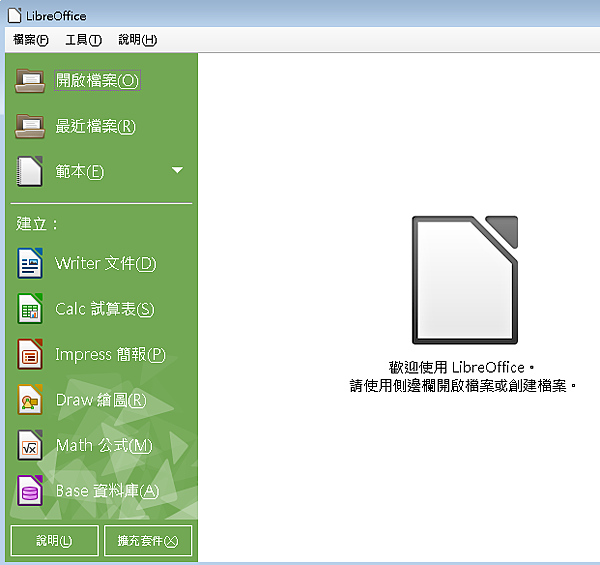Click the LibreOffice window title text
The height and width of the screenshot is (565, 600).
tap(56, 16)
